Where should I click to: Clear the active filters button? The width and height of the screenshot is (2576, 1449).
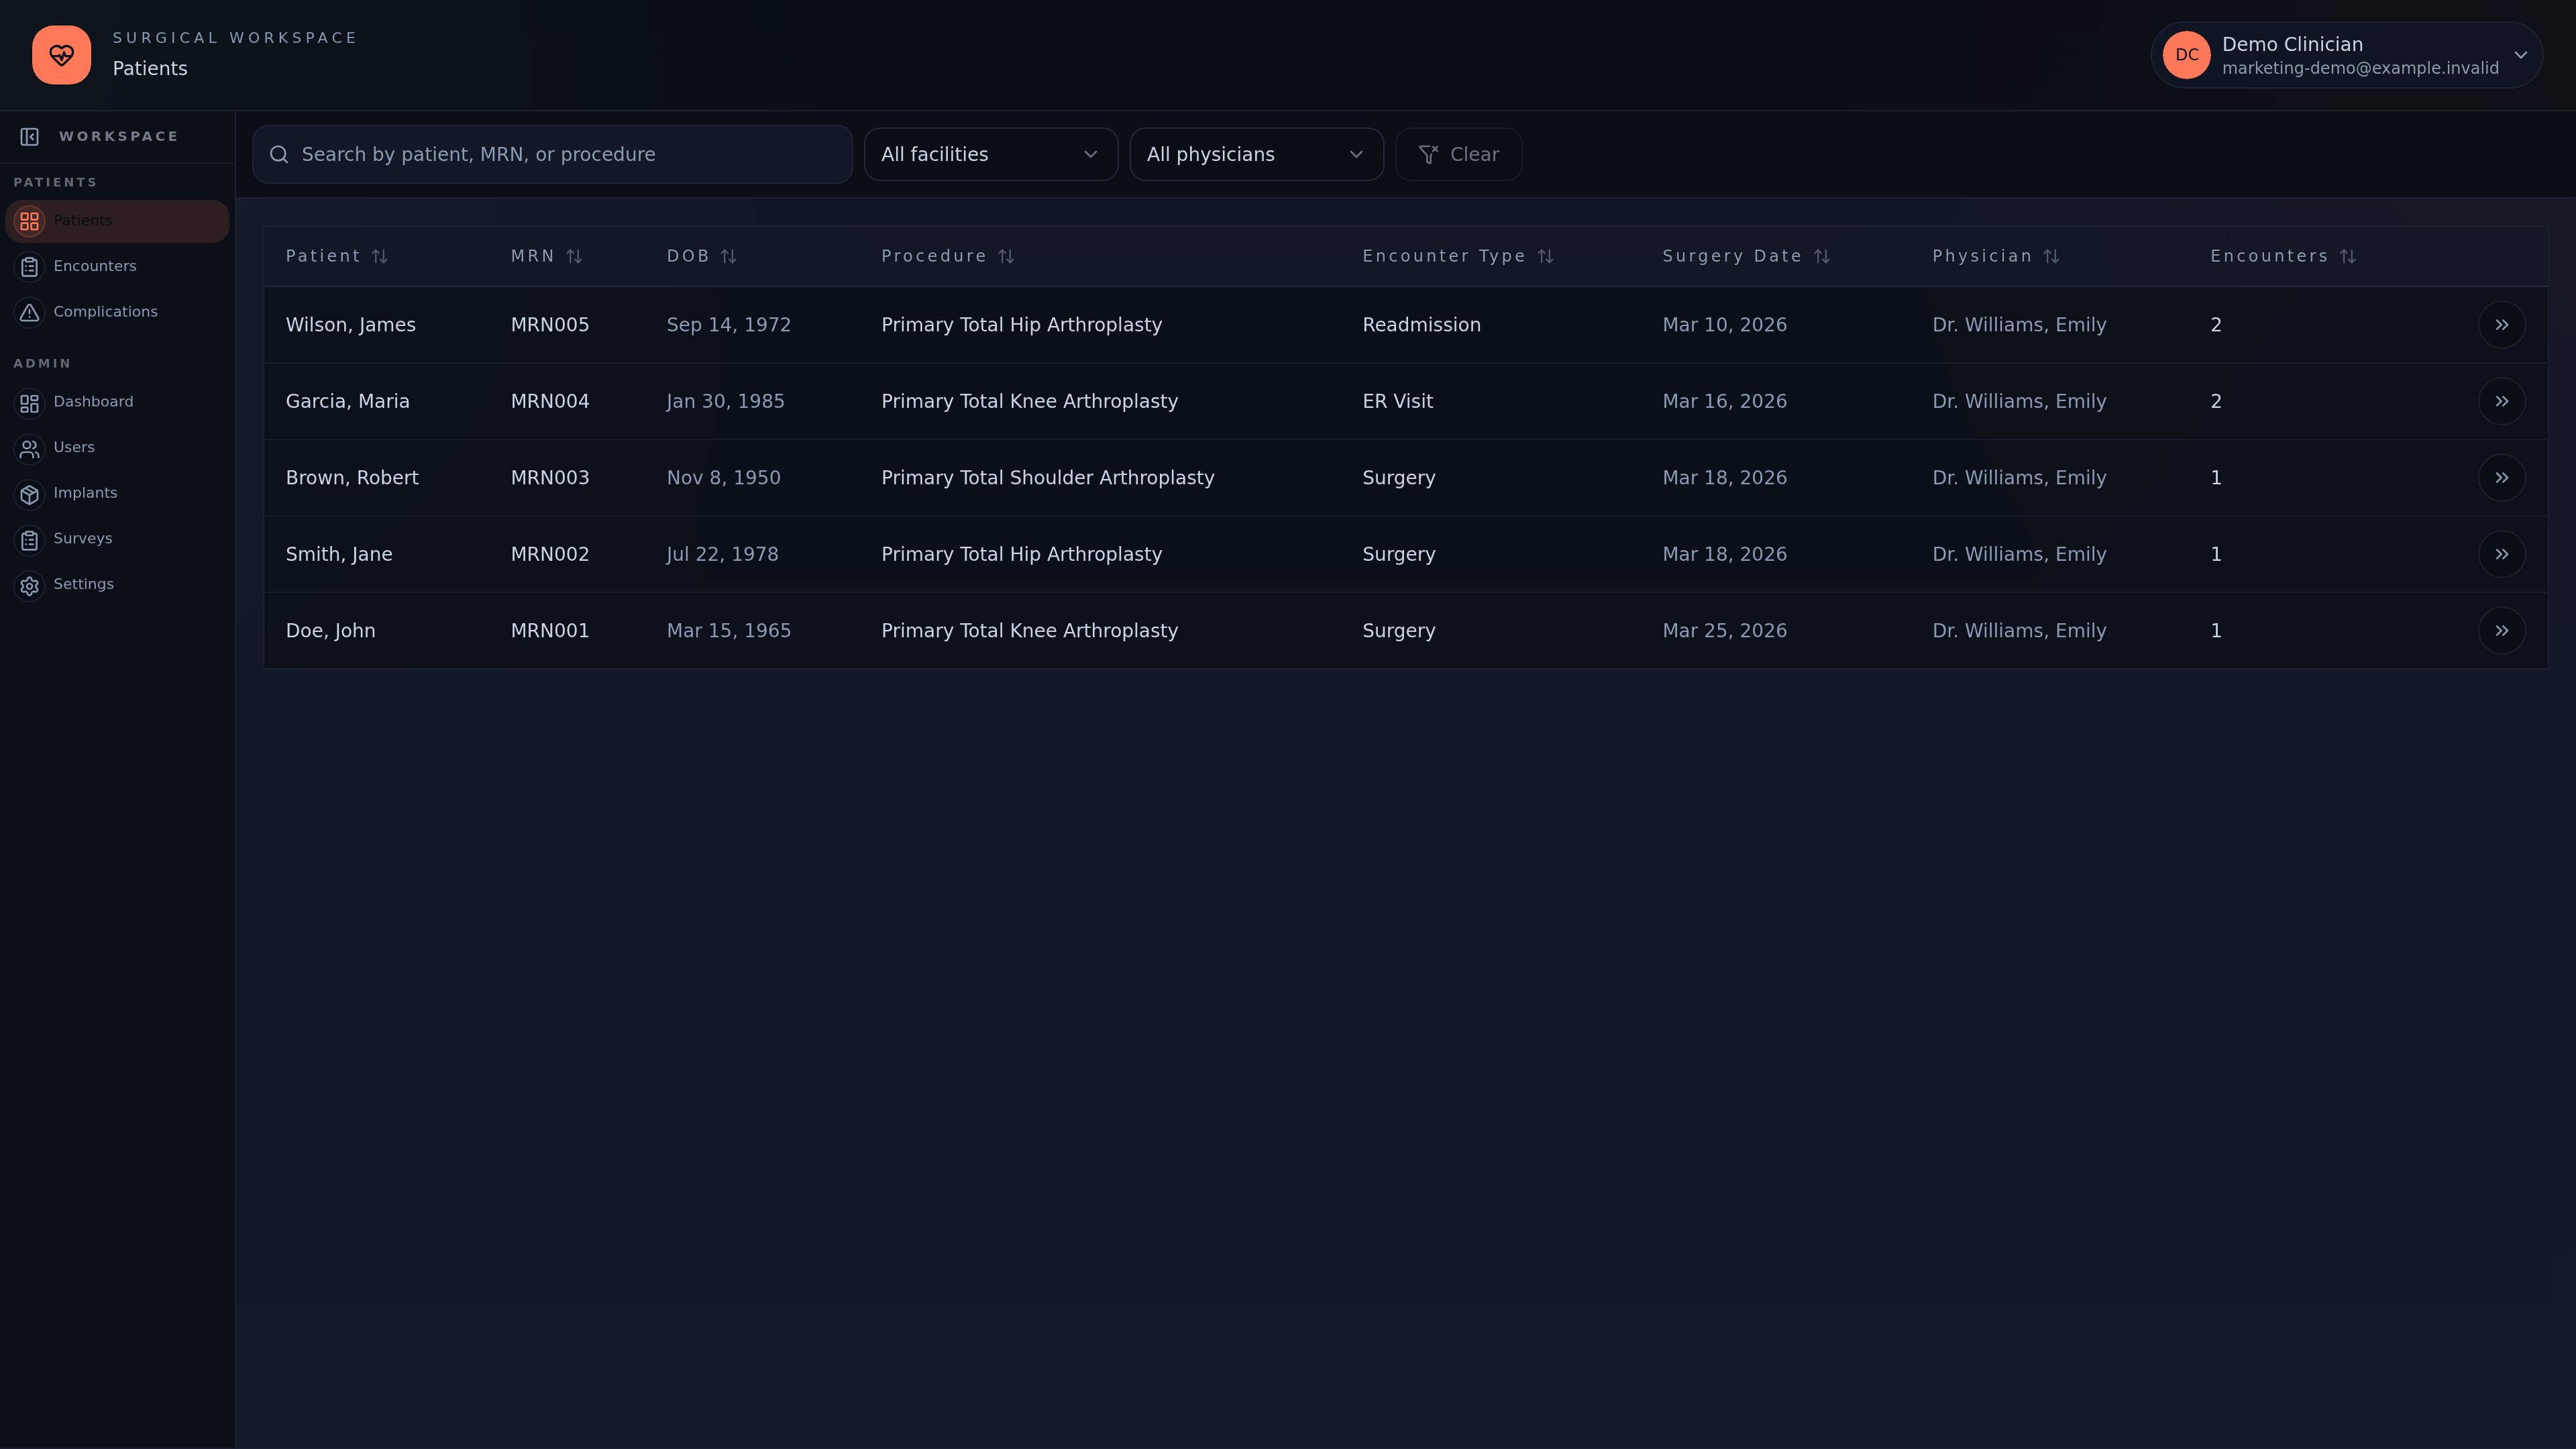point(1458,154)
